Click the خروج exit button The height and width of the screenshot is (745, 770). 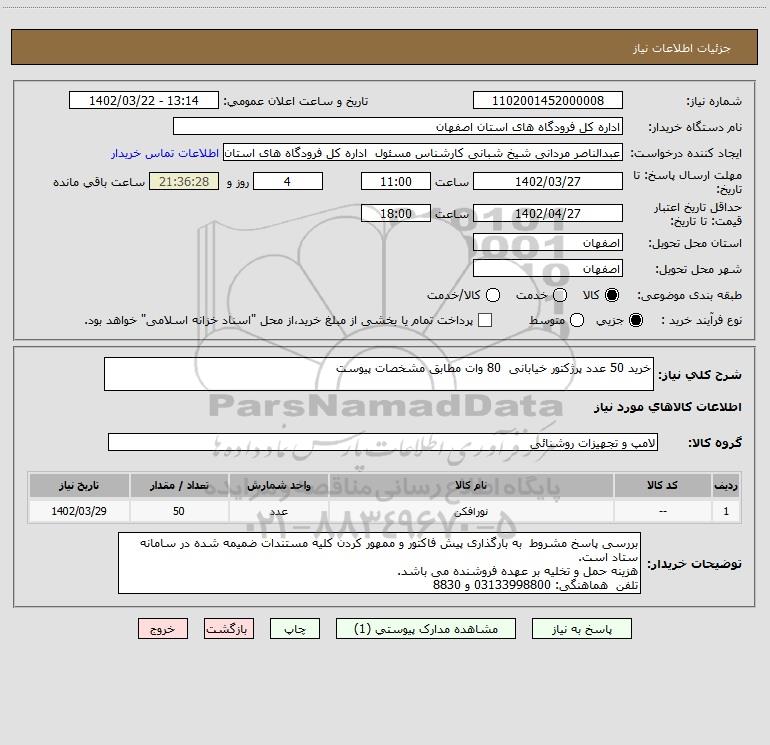[x=163, y=629]
